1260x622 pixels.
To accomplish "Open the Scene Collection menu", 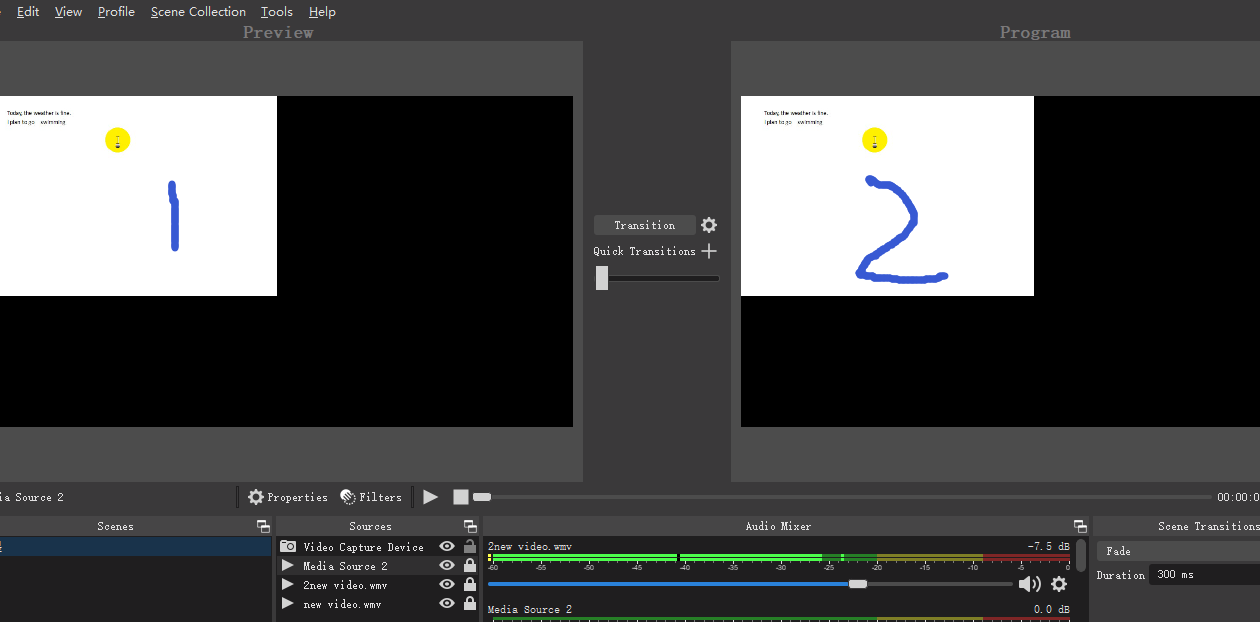I will point(198,11).
